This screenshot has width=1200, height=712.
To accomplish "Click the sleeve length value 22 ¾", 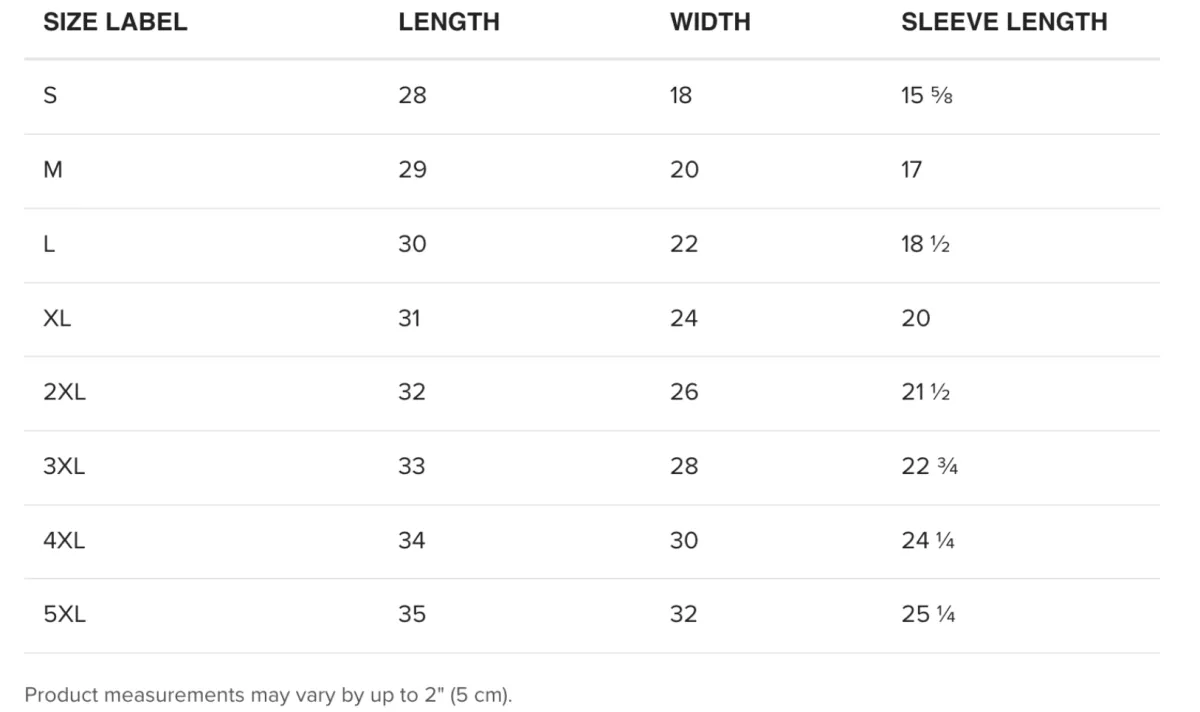I will [x=930, y=466].
